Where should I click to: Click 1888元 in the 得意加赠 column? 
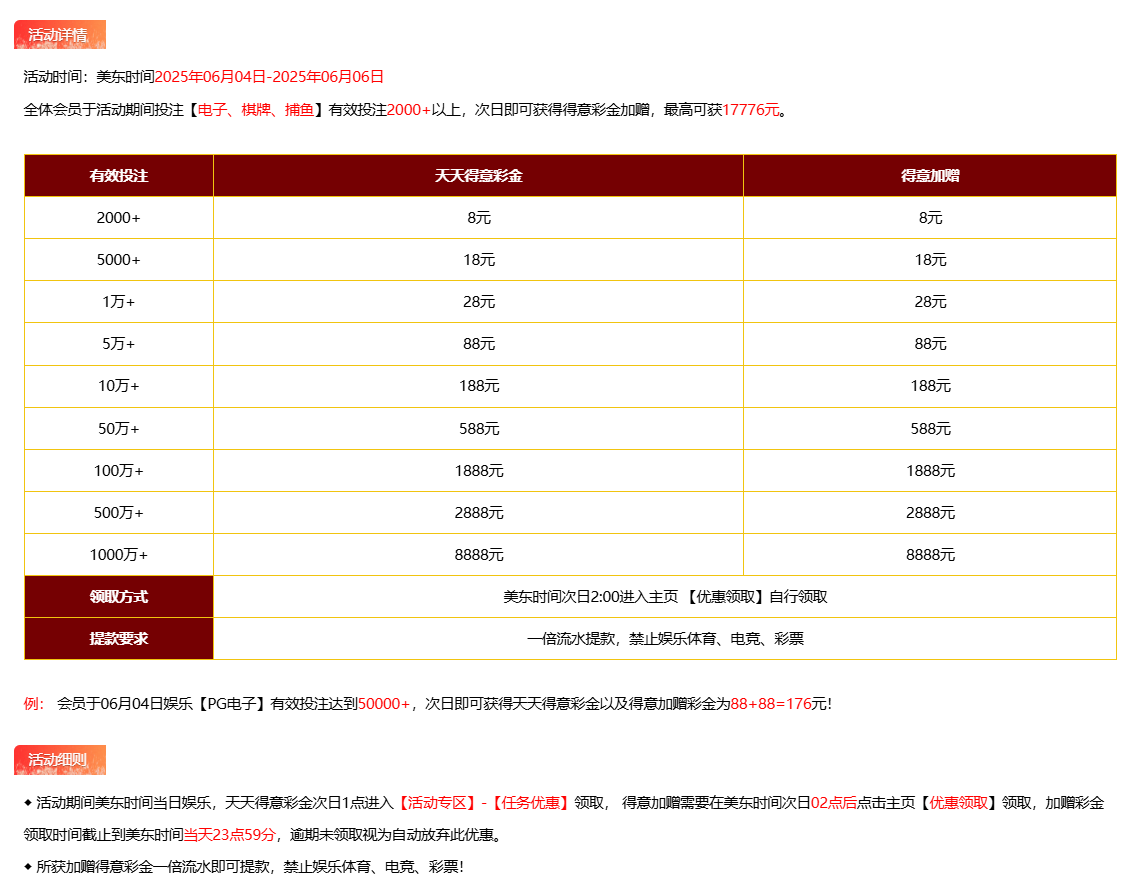point(930,471)
